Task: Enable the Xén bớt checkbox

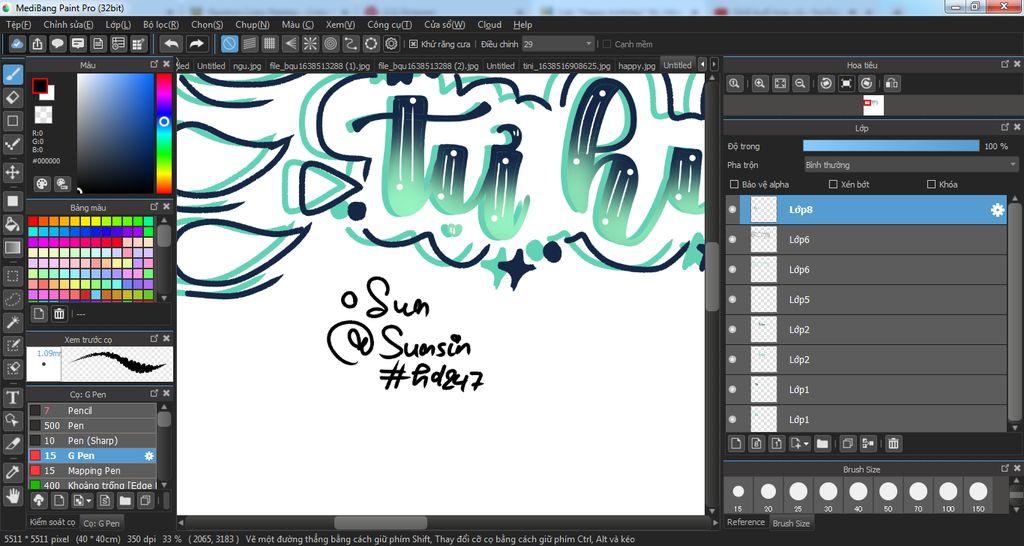Action: point(833,184)
